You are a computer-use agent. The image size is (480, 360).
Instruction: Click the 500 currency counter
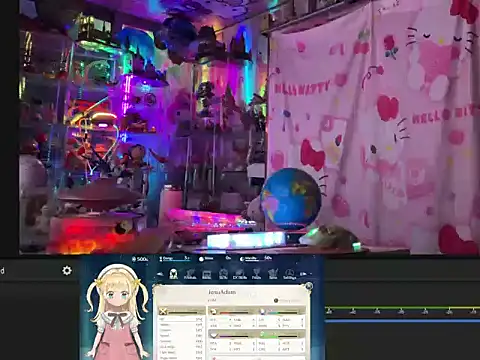[140, 259]
